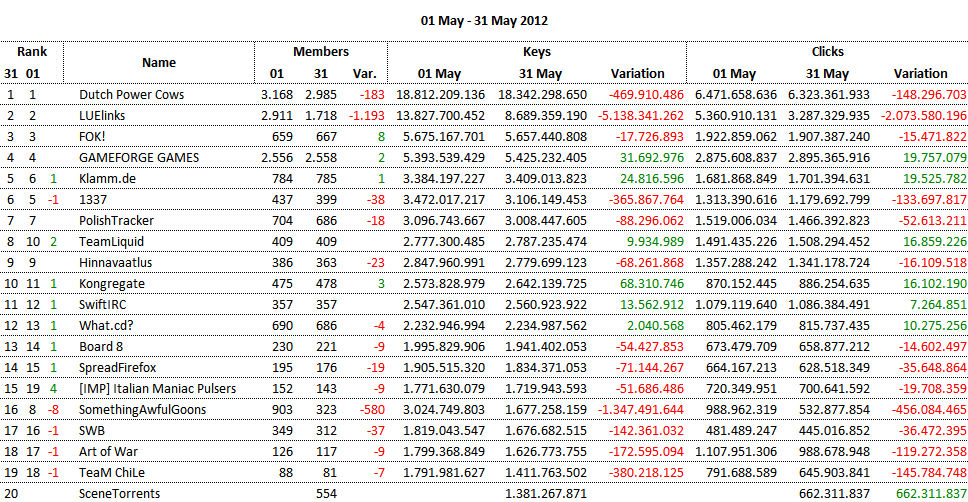The height and width of the screenshot is (502, 968).
Task: Click the title '01 May - 31 May 2012'
Action: pos(484,20)
